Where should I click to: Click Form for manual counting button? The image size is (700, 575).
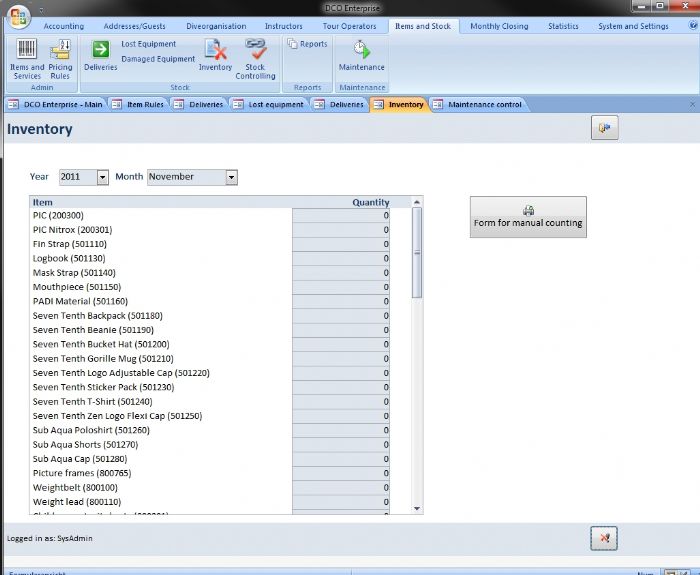(x=528, y=216)
